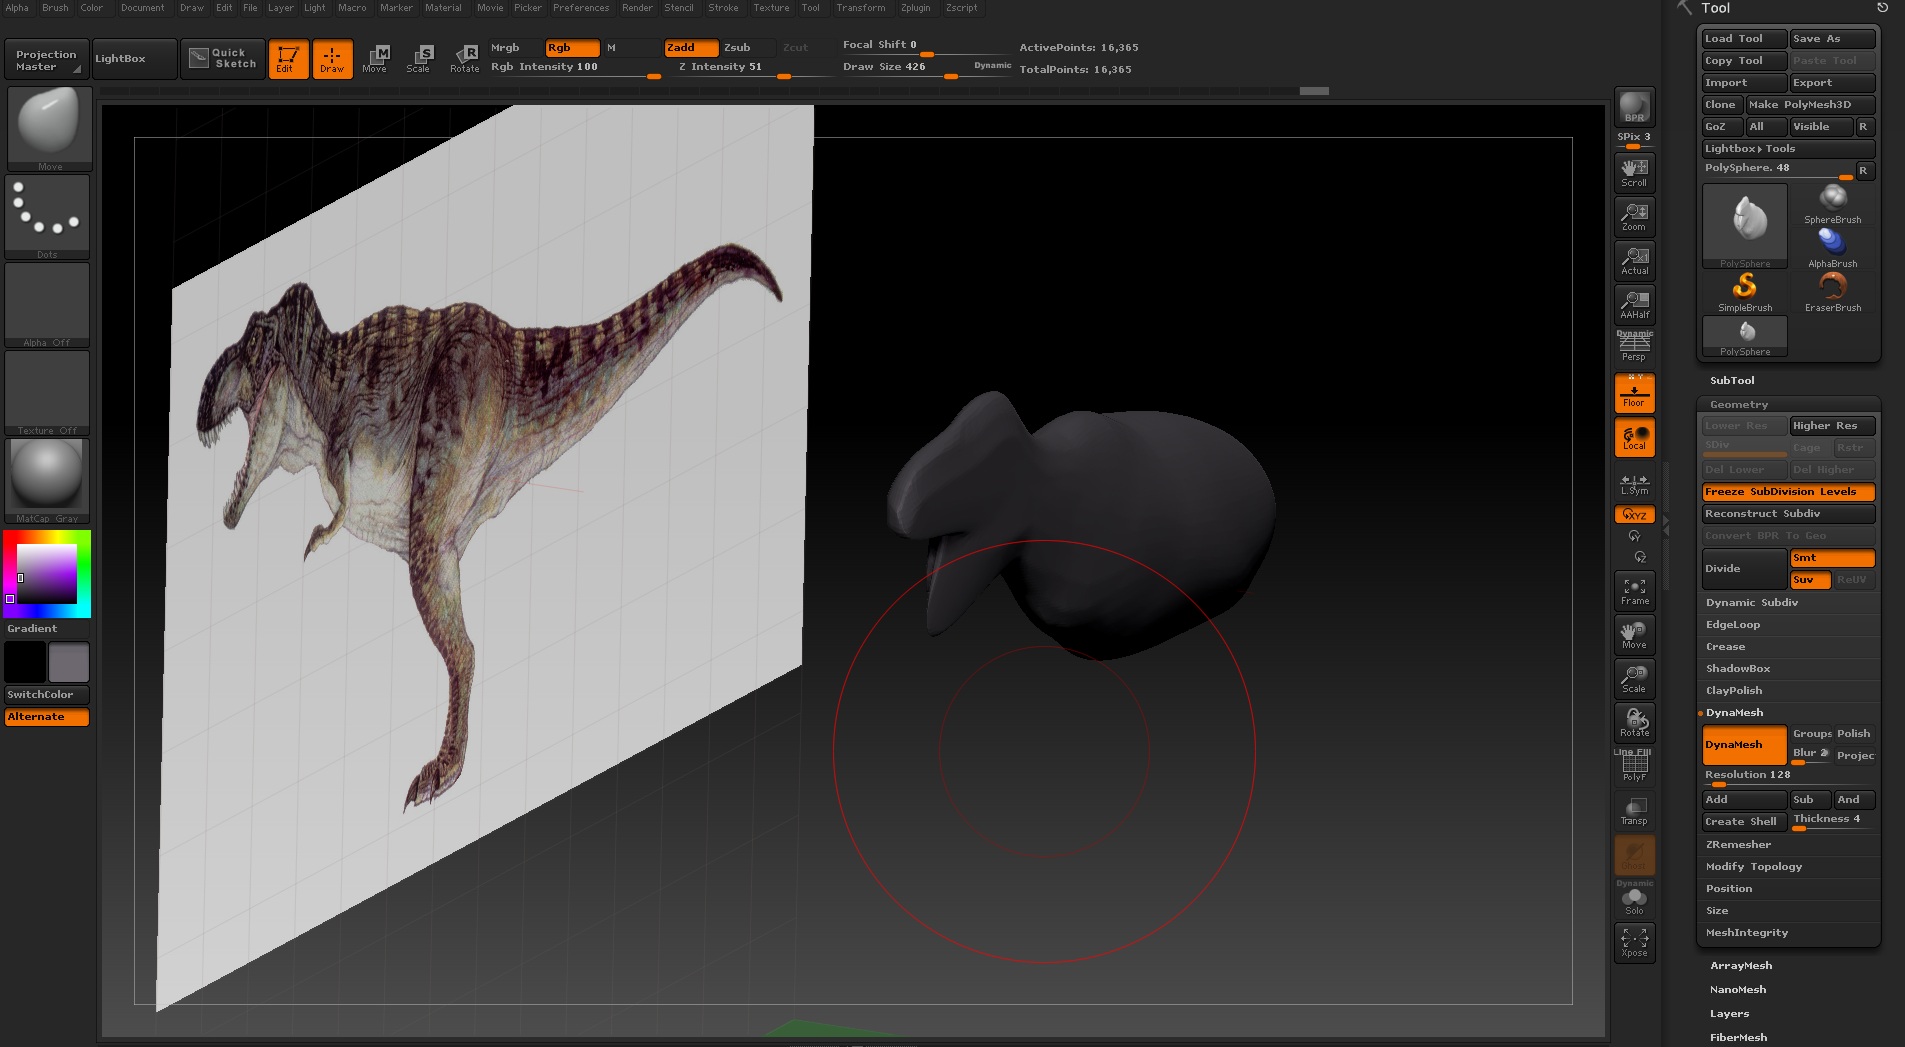Click the AAHalf view icon

1634,304
